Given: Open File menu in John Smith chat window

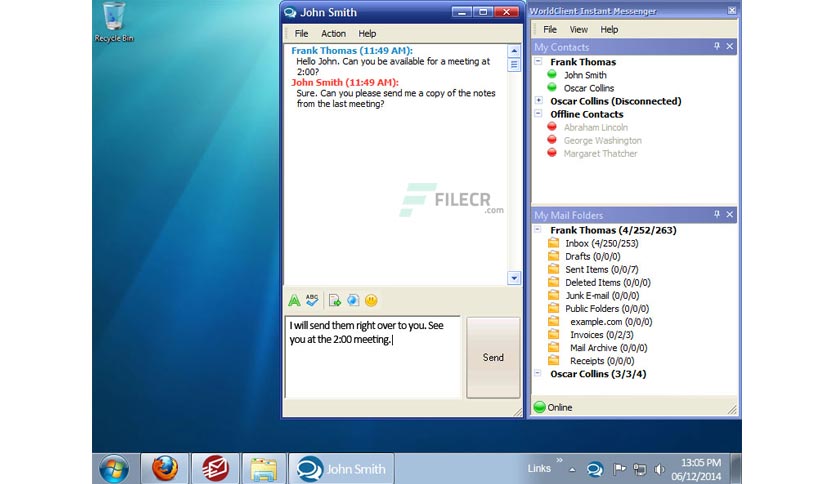Looking at the screenshot, I should click(301, 34).
